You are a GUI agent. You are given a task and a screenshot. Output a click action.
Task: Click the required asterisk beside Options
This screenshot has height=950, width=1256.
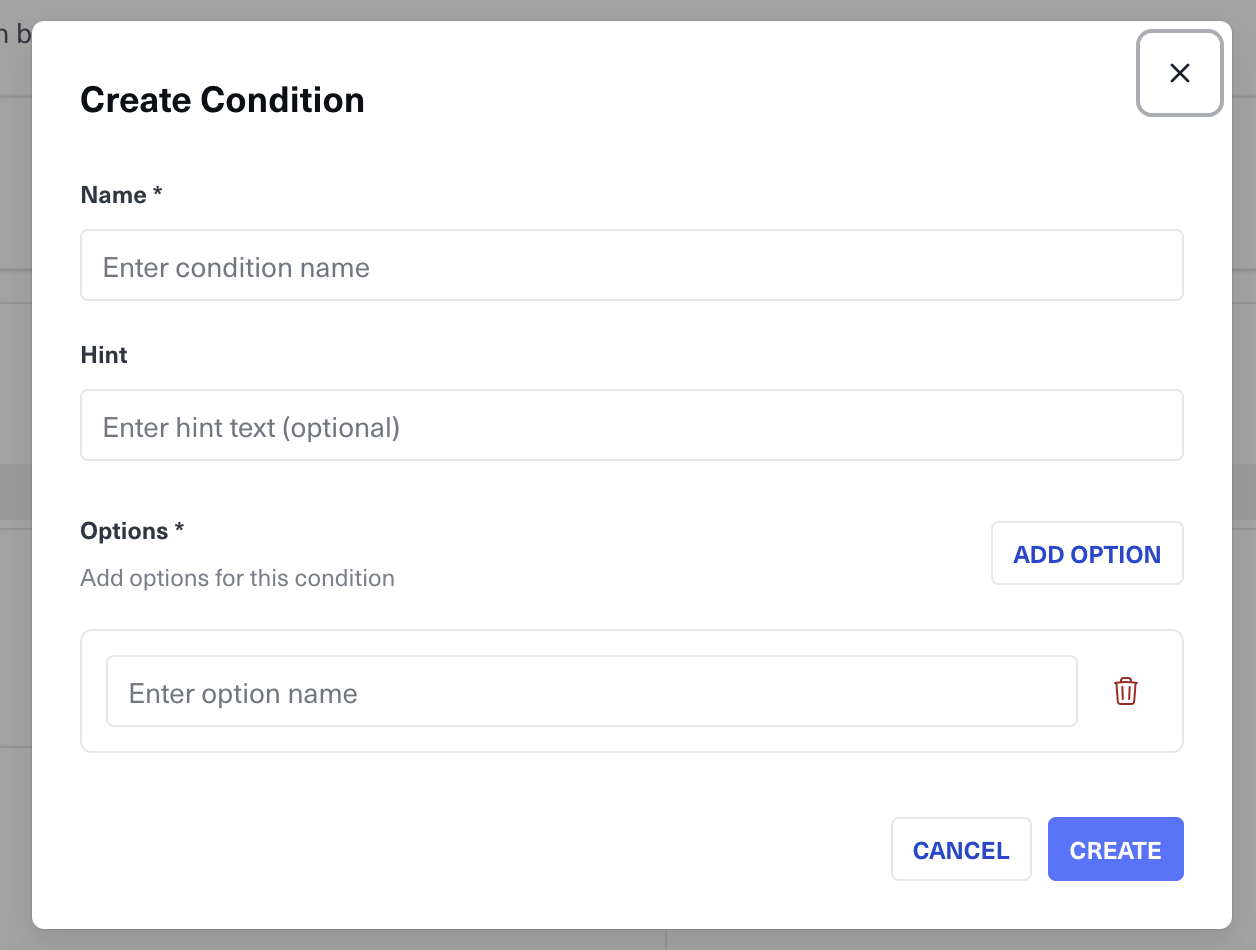coord(179,530)
